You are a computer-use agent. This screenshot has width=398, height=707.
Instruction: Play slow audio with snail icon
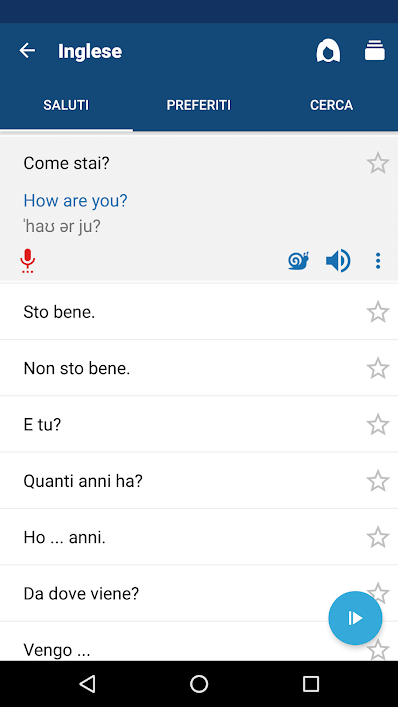298,261
